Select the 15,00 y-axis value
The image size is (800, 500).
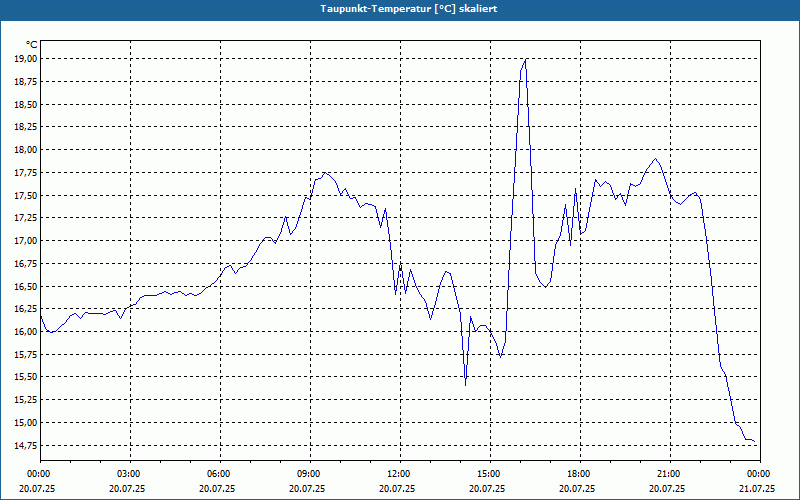(x=27, y=422)
